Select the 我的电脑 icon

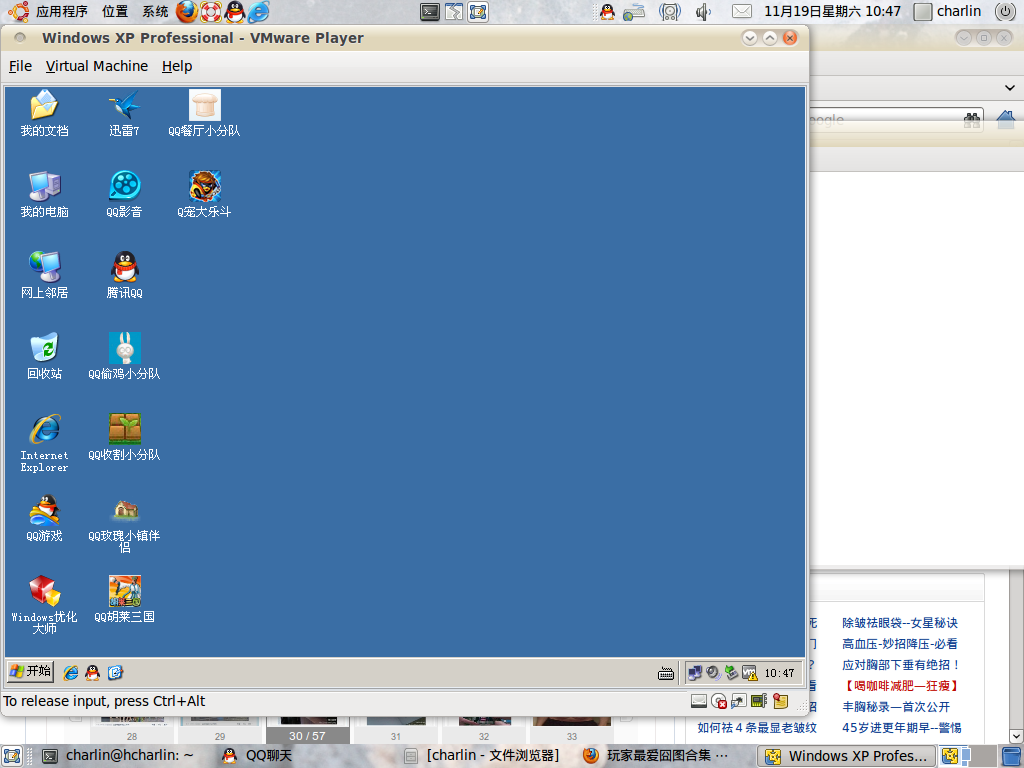44,194
